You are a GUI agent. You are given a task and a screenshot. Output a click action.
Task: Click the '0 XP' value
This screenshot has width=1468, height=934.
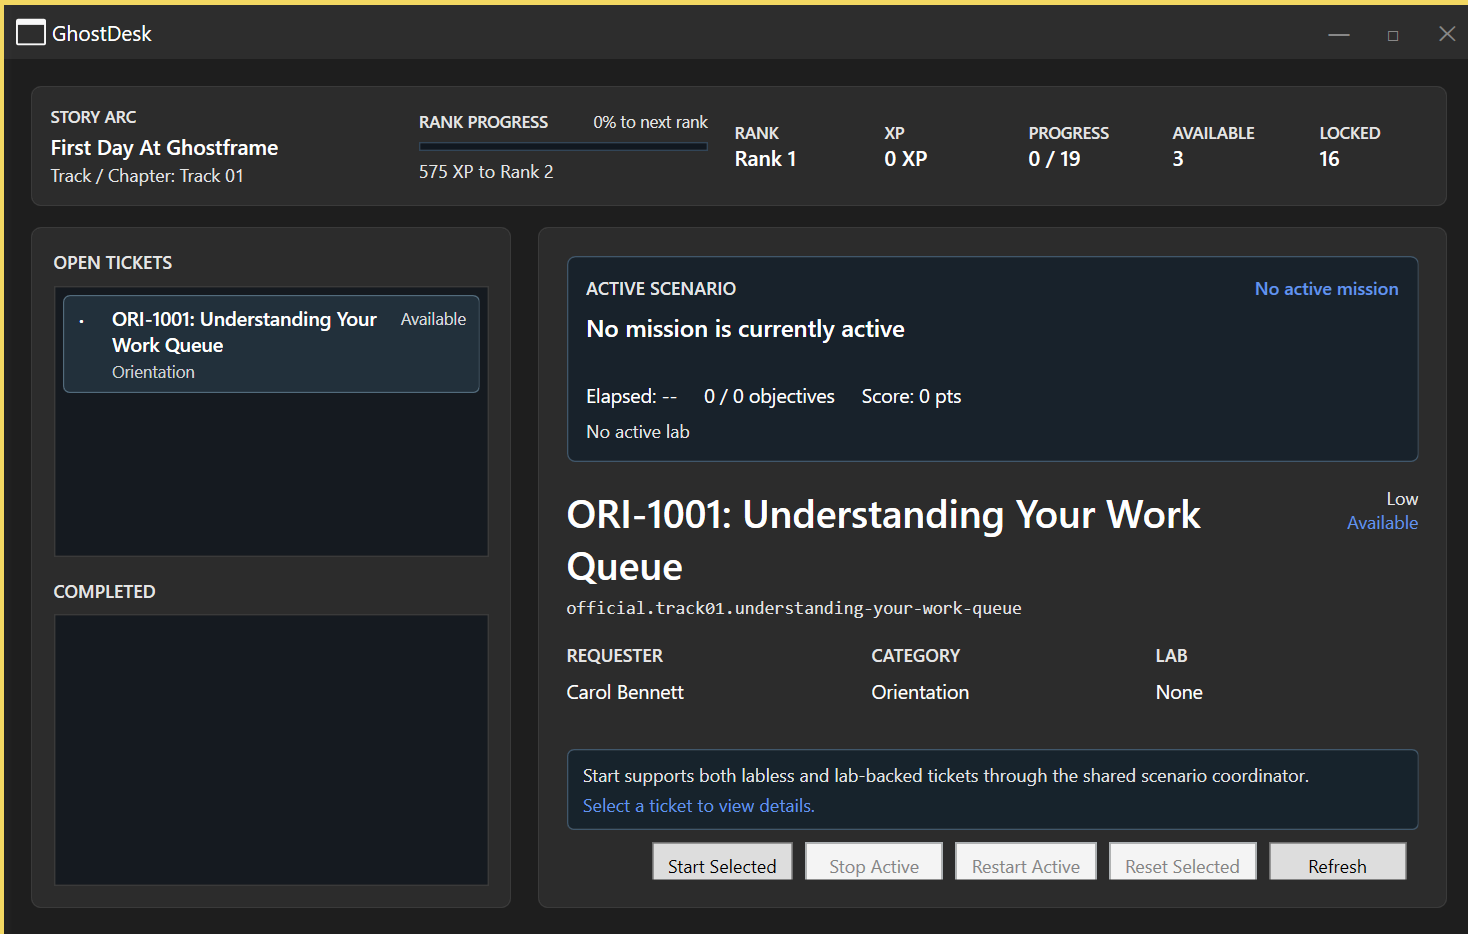(x=905, y=159)
